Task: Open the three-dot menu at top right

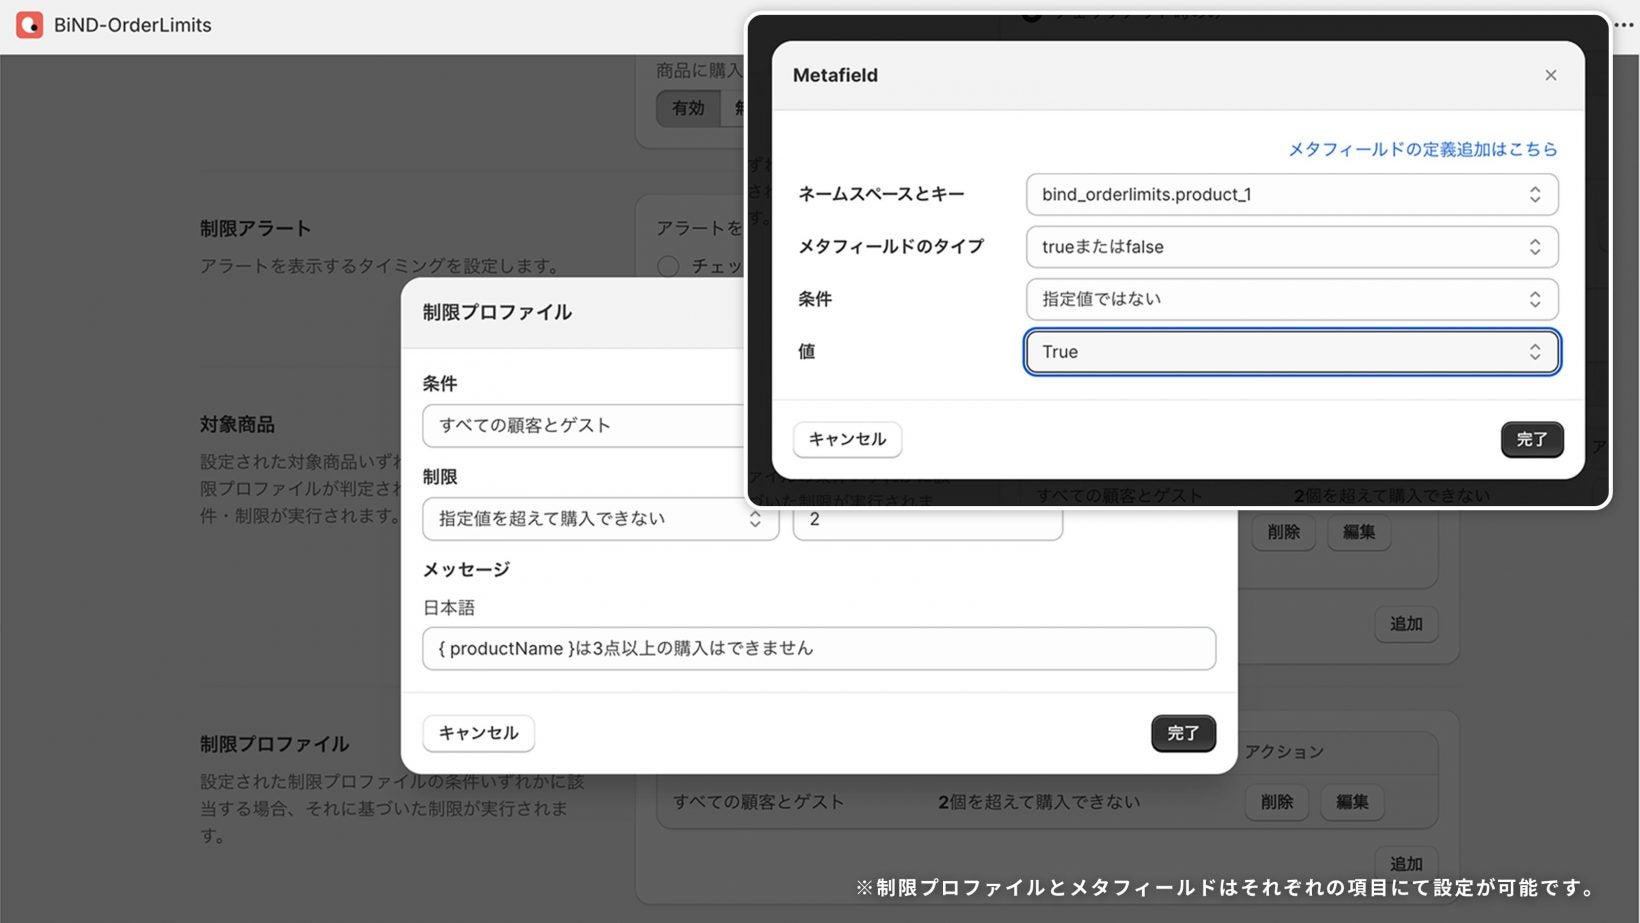Action: [1625, 26]
